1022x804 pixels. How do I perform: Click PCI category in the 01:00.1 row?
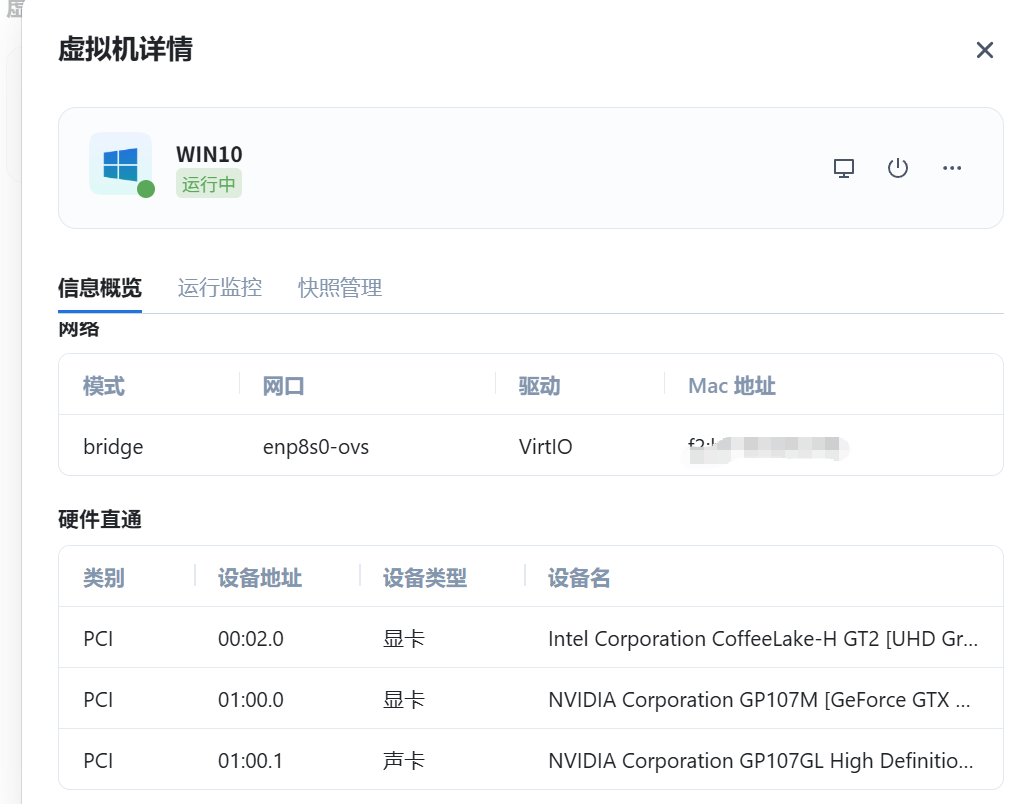click(x=98, y=761)
